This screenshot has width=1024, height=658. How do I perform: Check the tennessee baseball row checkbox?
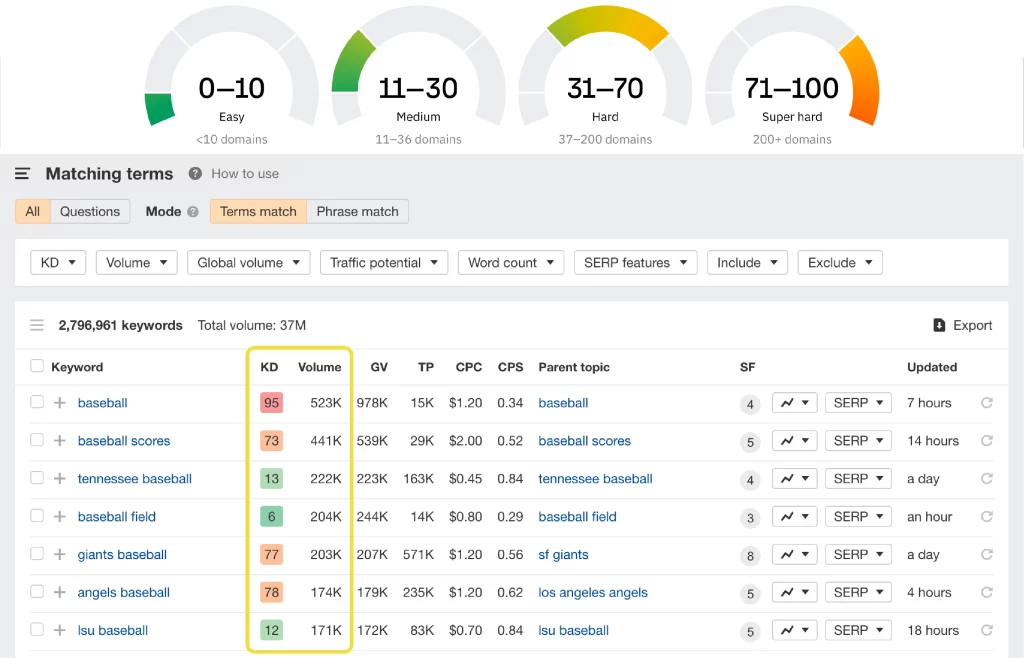click(37, 478)
